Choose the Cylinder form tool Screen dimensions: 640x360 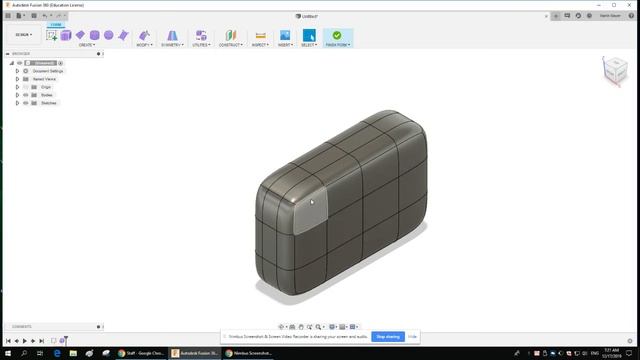[94, 35]
